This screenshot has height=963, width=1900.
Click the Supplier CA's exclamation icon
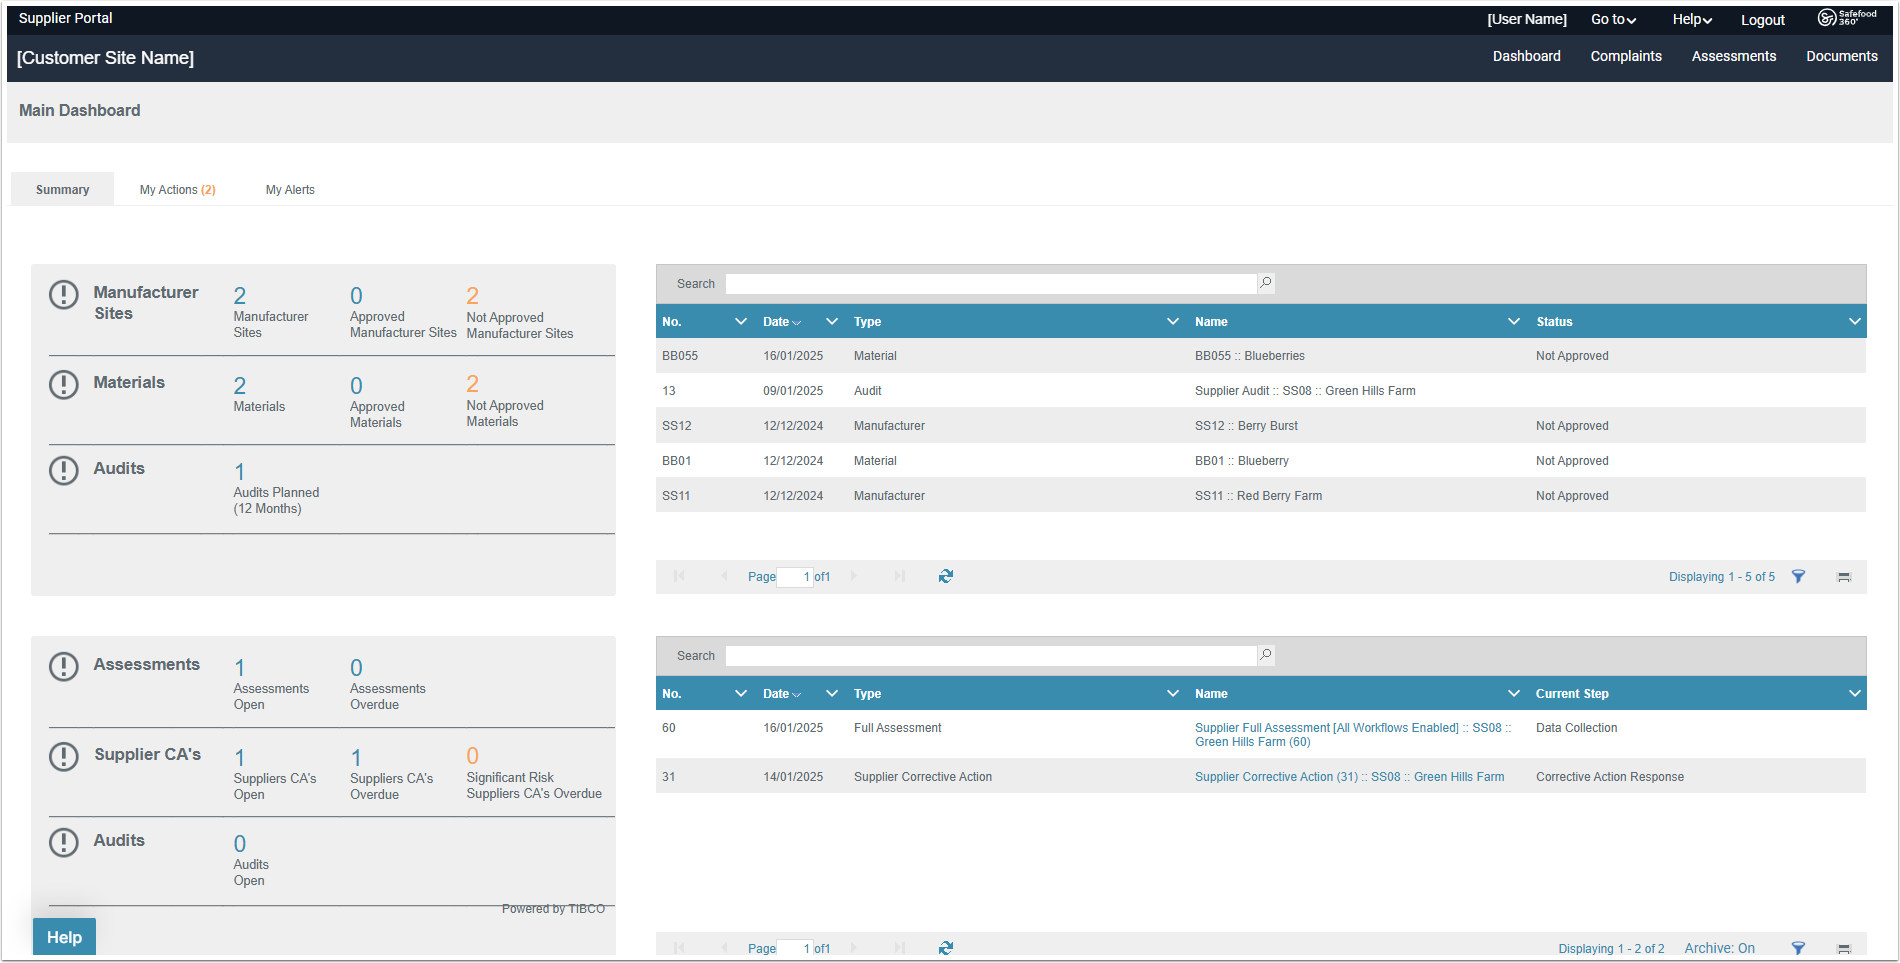click(64, 756)
